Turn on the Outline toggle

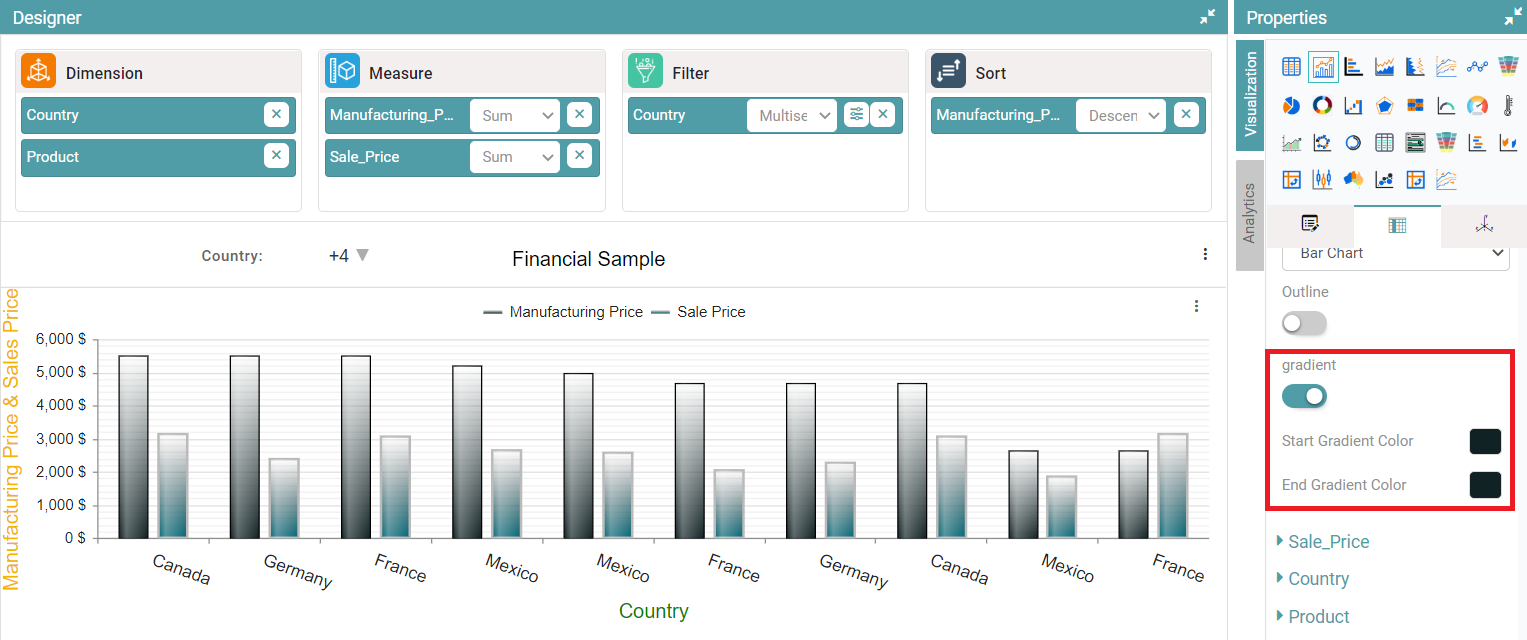1304,323
